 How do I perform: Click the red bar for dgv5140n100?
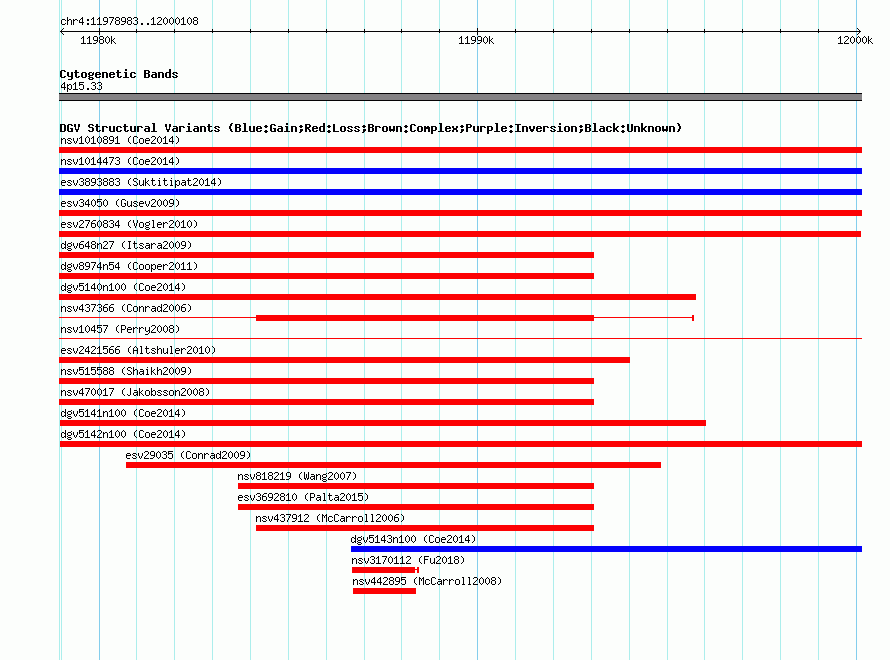tap(377, 297)
